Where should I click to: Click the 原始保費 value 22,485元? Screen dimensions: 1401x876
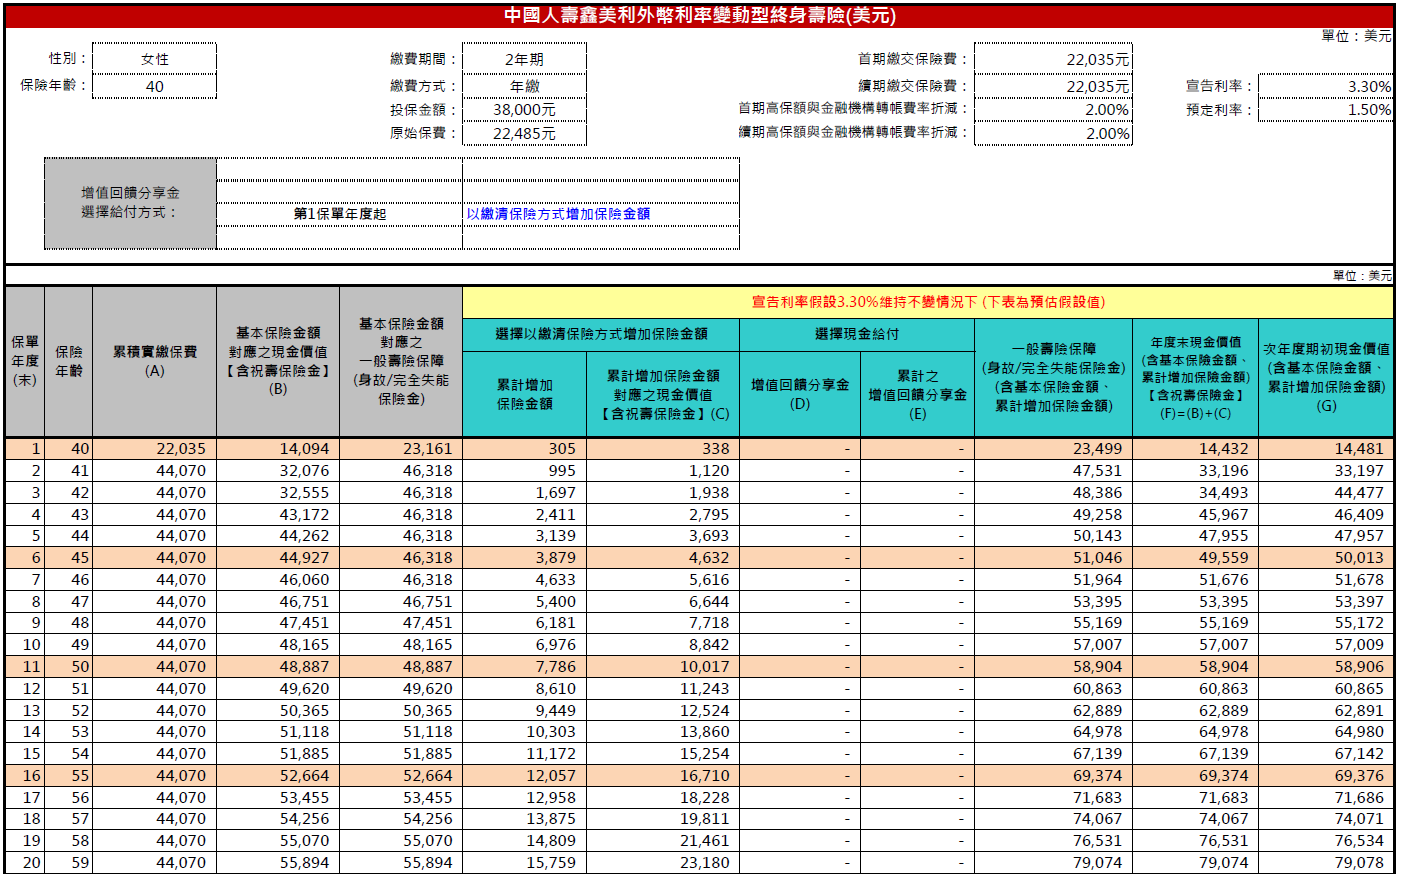click(x=524, y=133)
